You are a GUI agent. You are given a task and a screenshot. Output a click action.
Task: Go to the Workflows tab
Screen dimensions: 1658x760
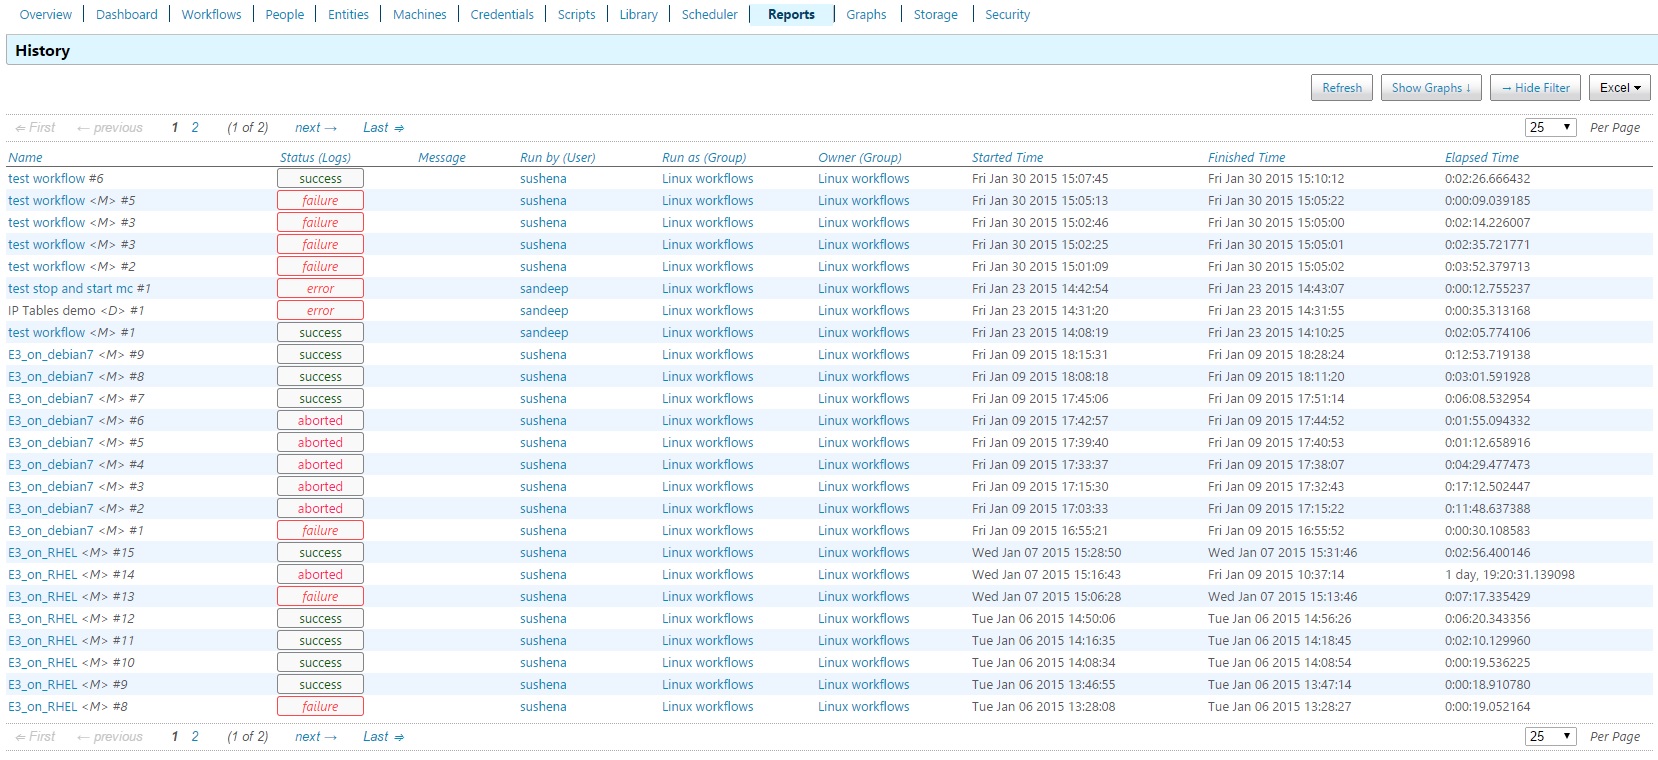[x=211, y=14]
